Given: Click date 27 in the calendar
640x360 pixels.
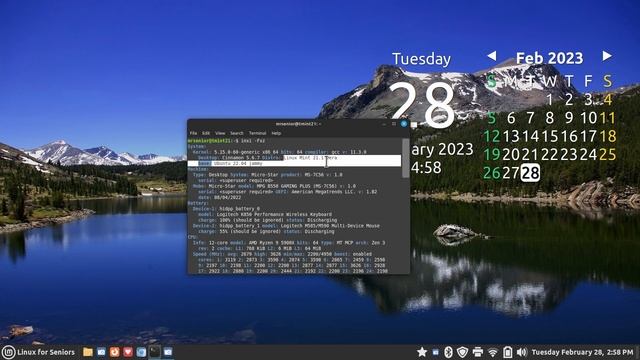Looking at the screenshot, I should click(511, 173).
